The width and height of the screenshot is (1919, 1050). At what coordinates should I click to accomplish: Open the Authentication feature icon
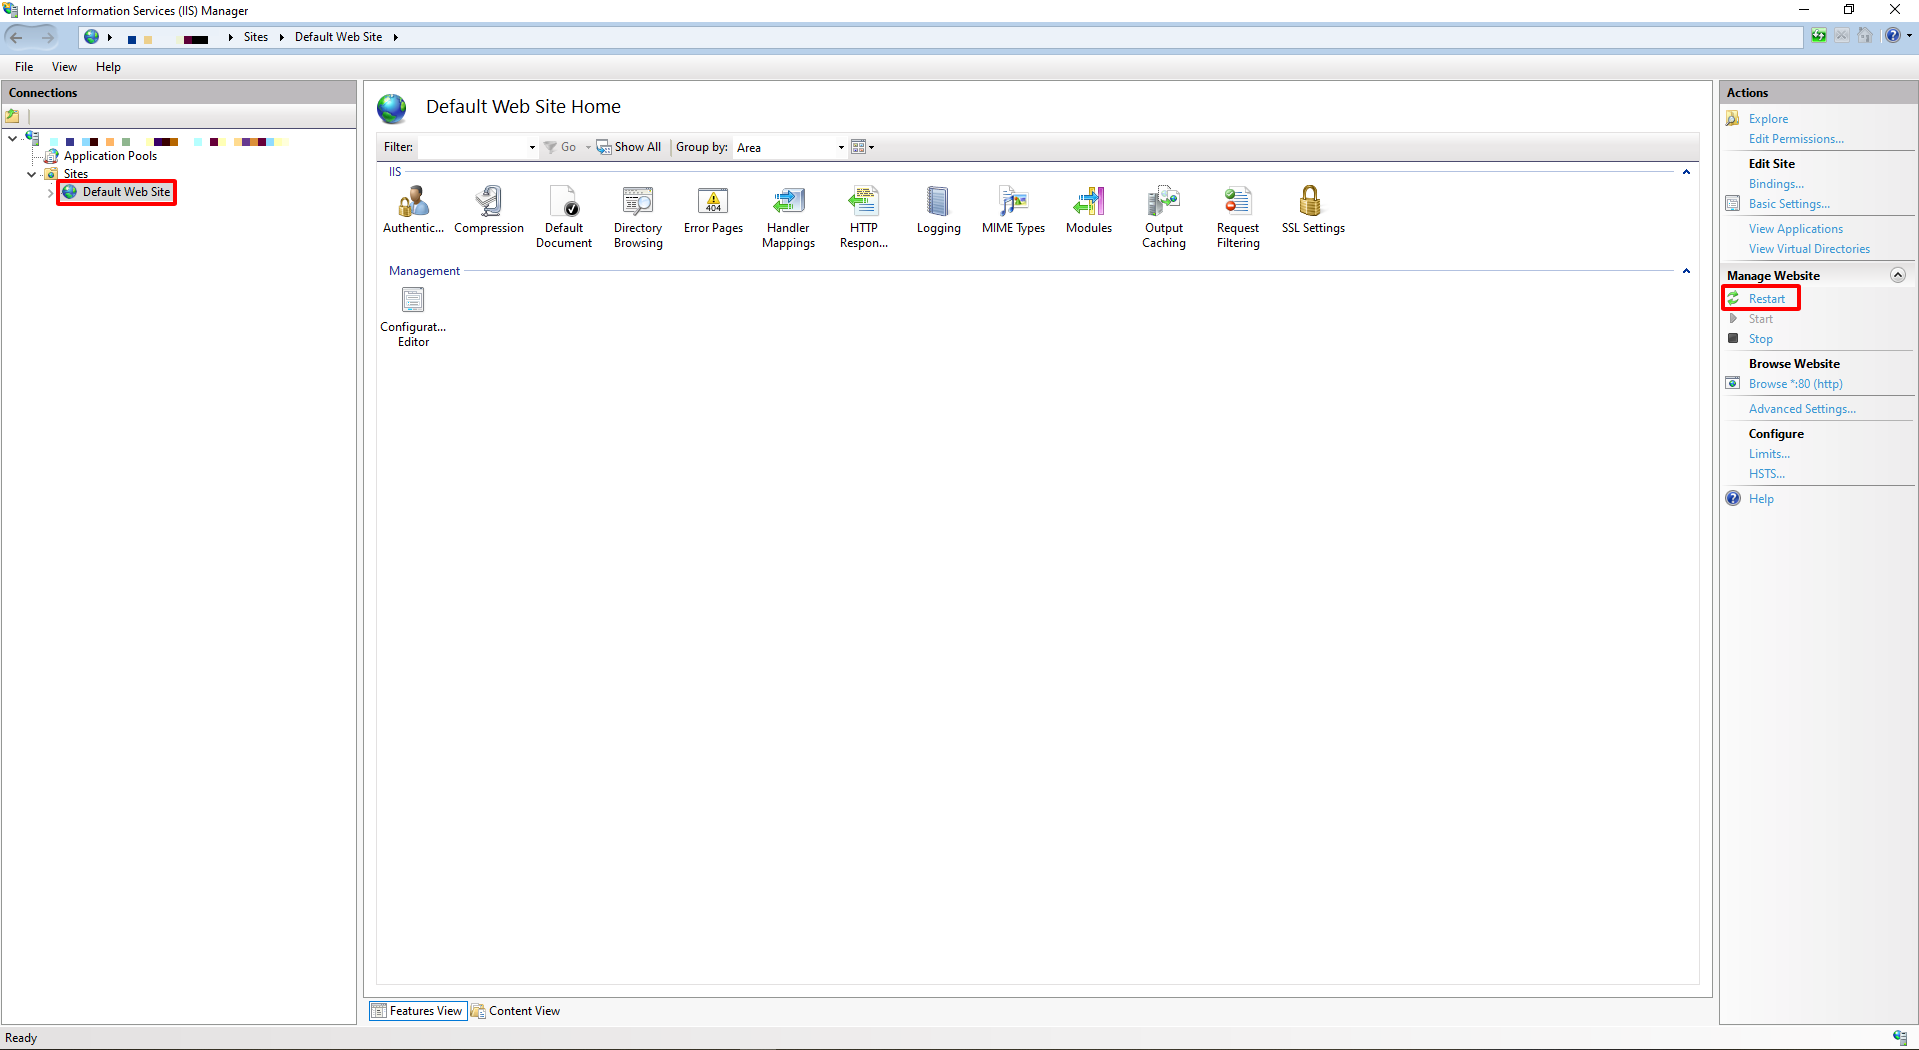(413, 210)
